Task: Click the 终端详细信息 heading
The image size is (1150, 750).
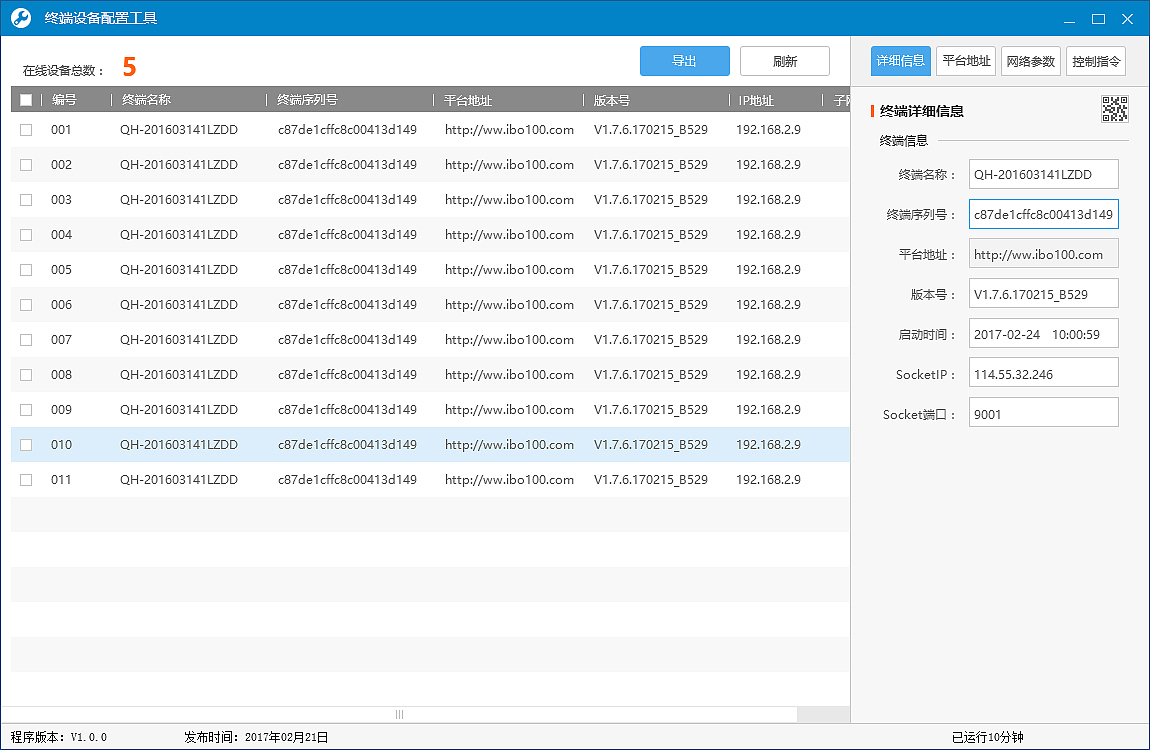Action: [921, 111]
